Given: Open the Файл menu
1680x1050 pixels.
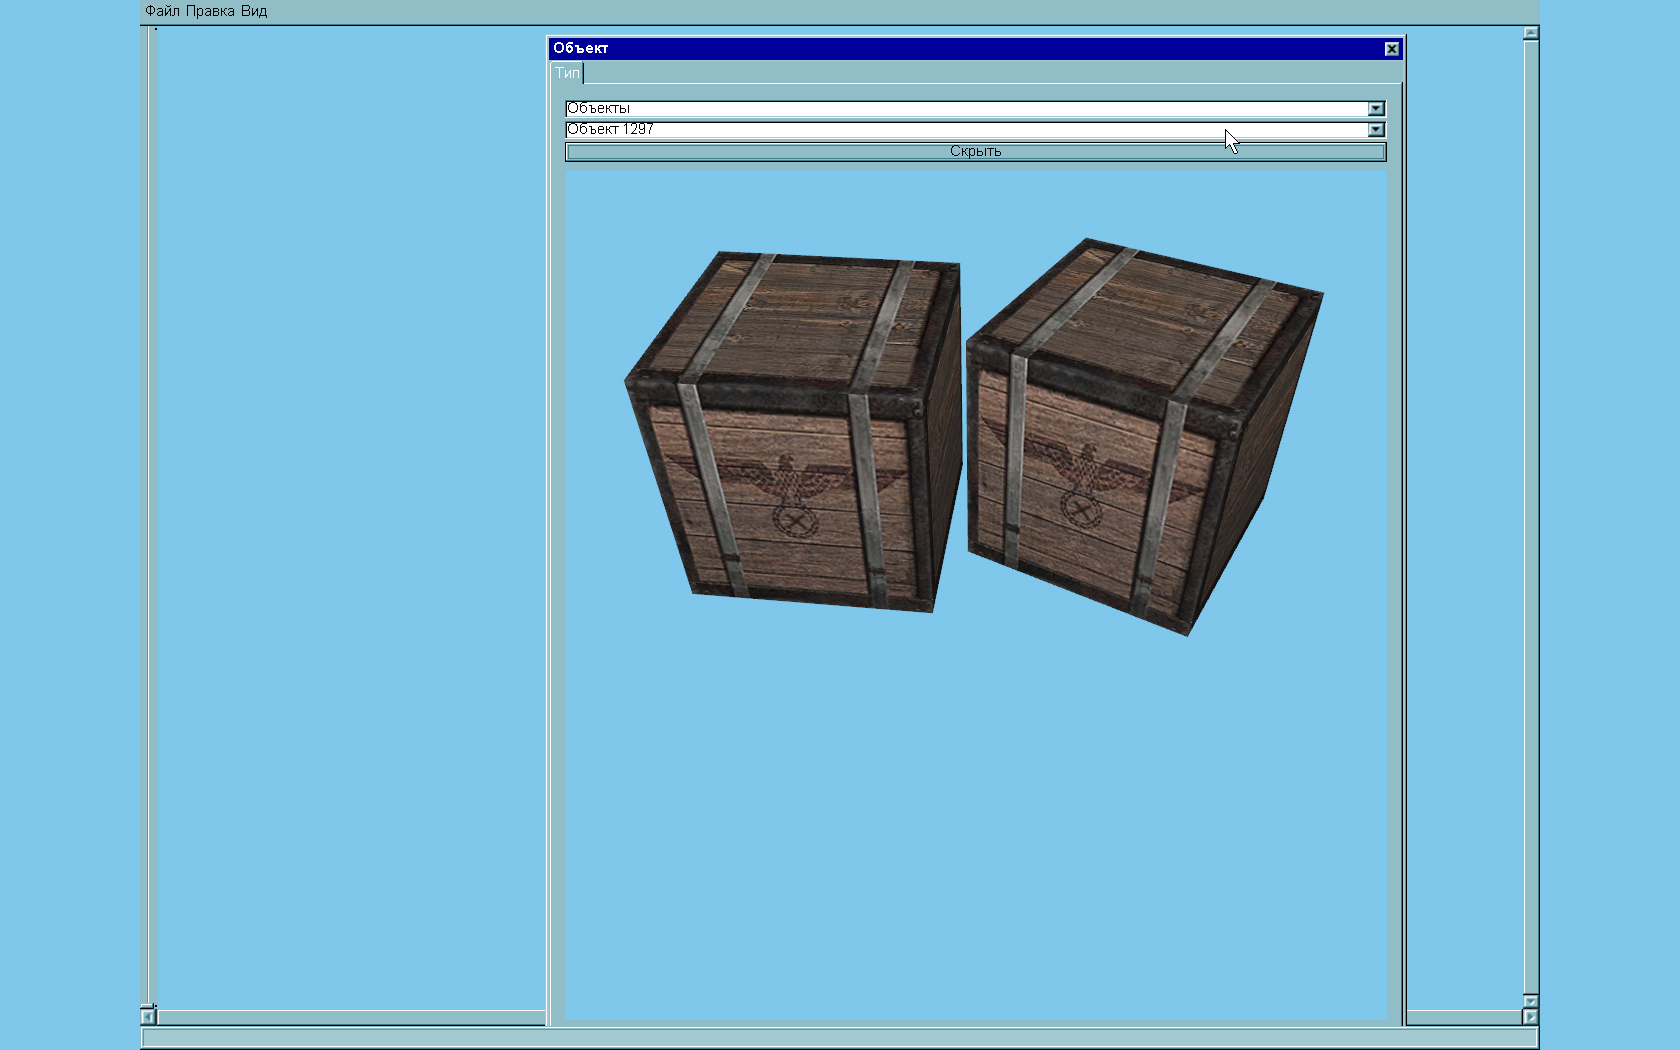Looking at the screenshot, I should [x=162, y=11].
